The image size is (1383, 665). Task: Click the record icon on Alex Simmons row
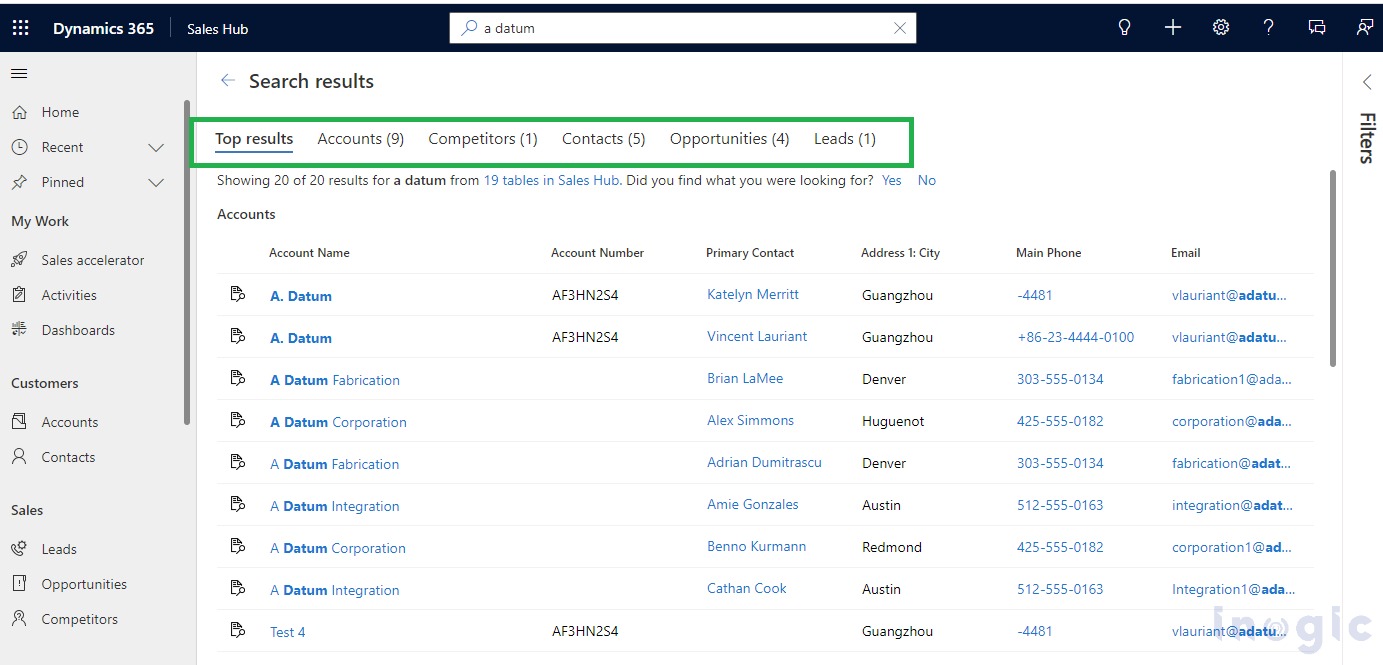coord(237,420)
